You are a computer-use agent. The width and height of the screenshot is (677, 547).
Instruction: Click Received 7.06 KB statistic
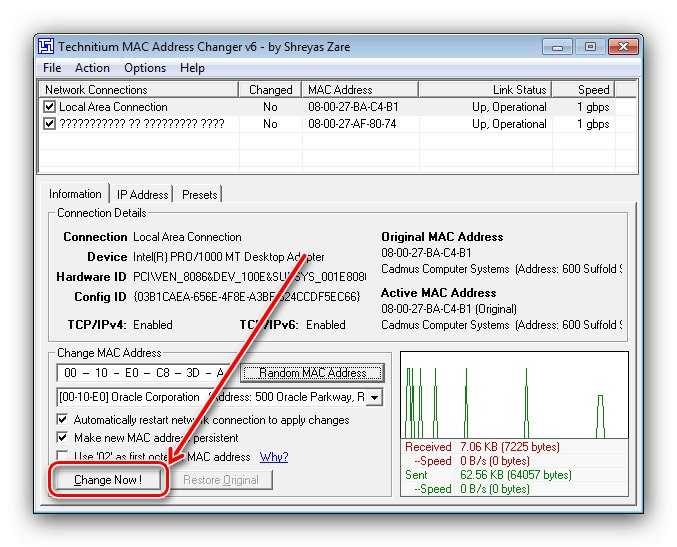coord(482,446)
